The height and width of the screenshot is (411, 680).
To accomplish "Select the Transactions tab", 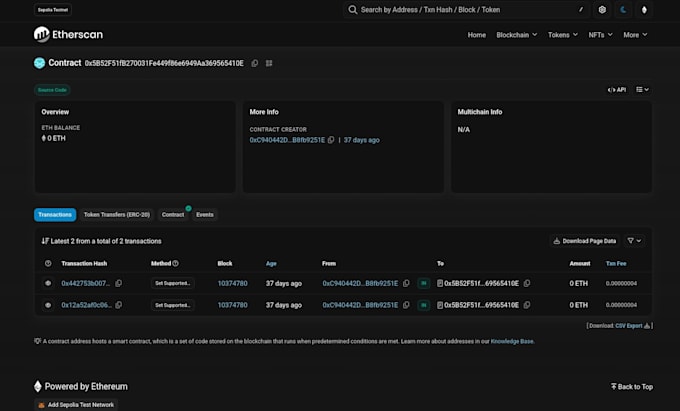I will point(55,215).
